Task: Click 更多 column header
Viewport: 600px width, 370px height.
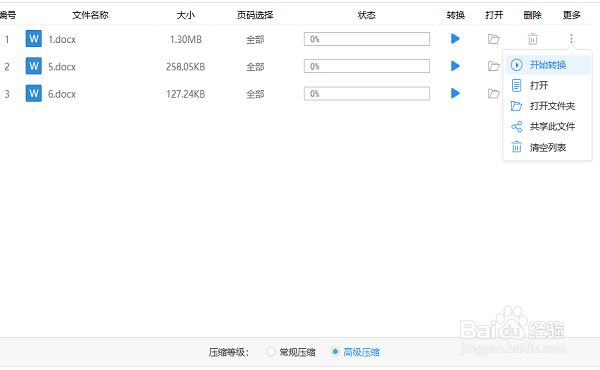Action: pos(571,15)
